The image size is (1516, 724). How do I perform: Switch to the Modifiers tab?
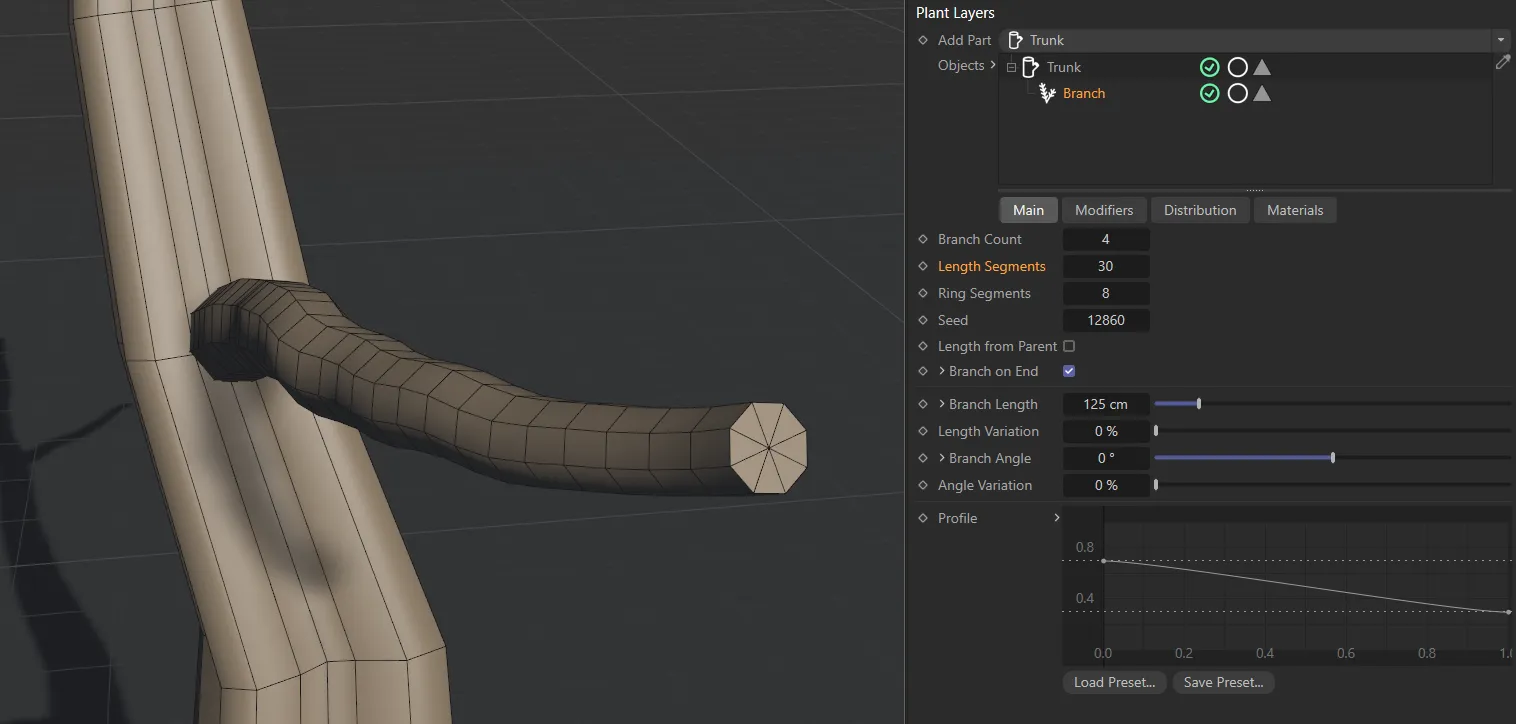tap(1104, 210)
